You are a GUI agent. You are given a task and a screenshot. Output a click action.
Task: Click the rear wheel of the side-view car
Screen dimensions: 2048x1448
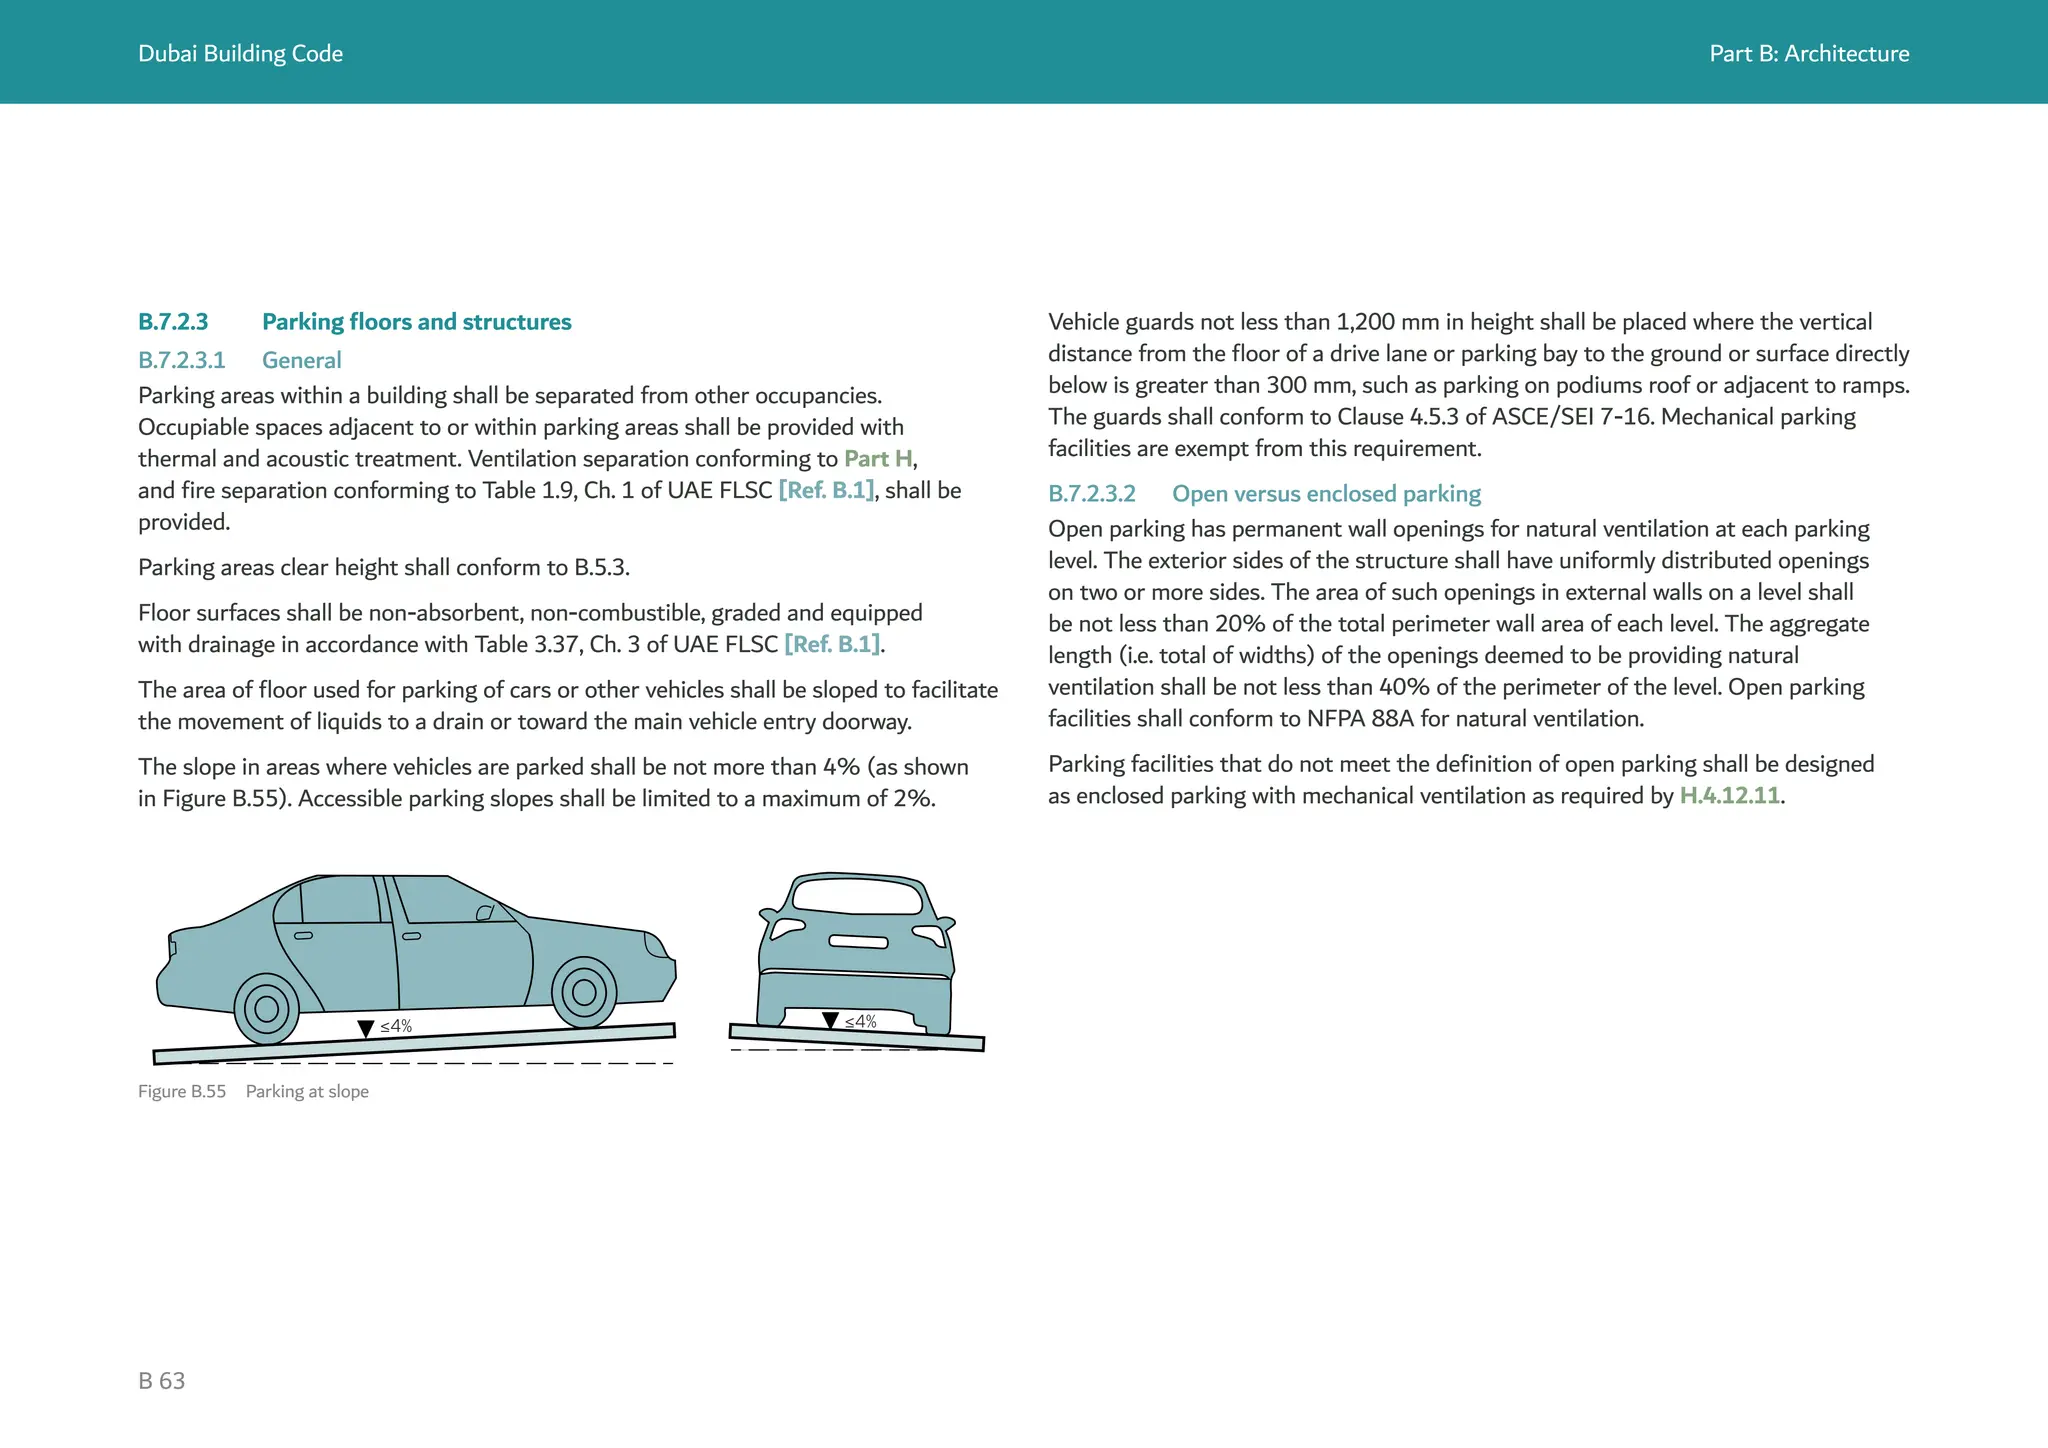[266, 1009]
